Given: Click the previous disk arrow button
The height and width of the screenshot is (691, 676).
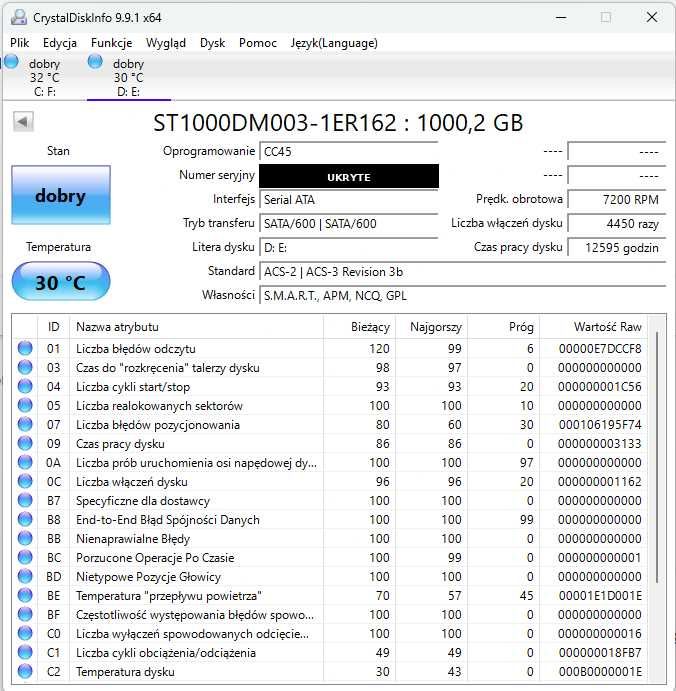Looking at the screenshot, I should pyautogui.click(x=23, y=122).
